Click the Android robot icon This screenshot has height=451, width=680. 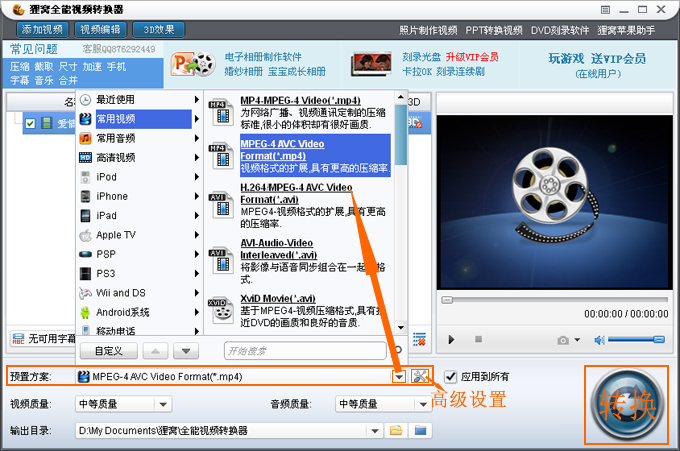point(85,312)
